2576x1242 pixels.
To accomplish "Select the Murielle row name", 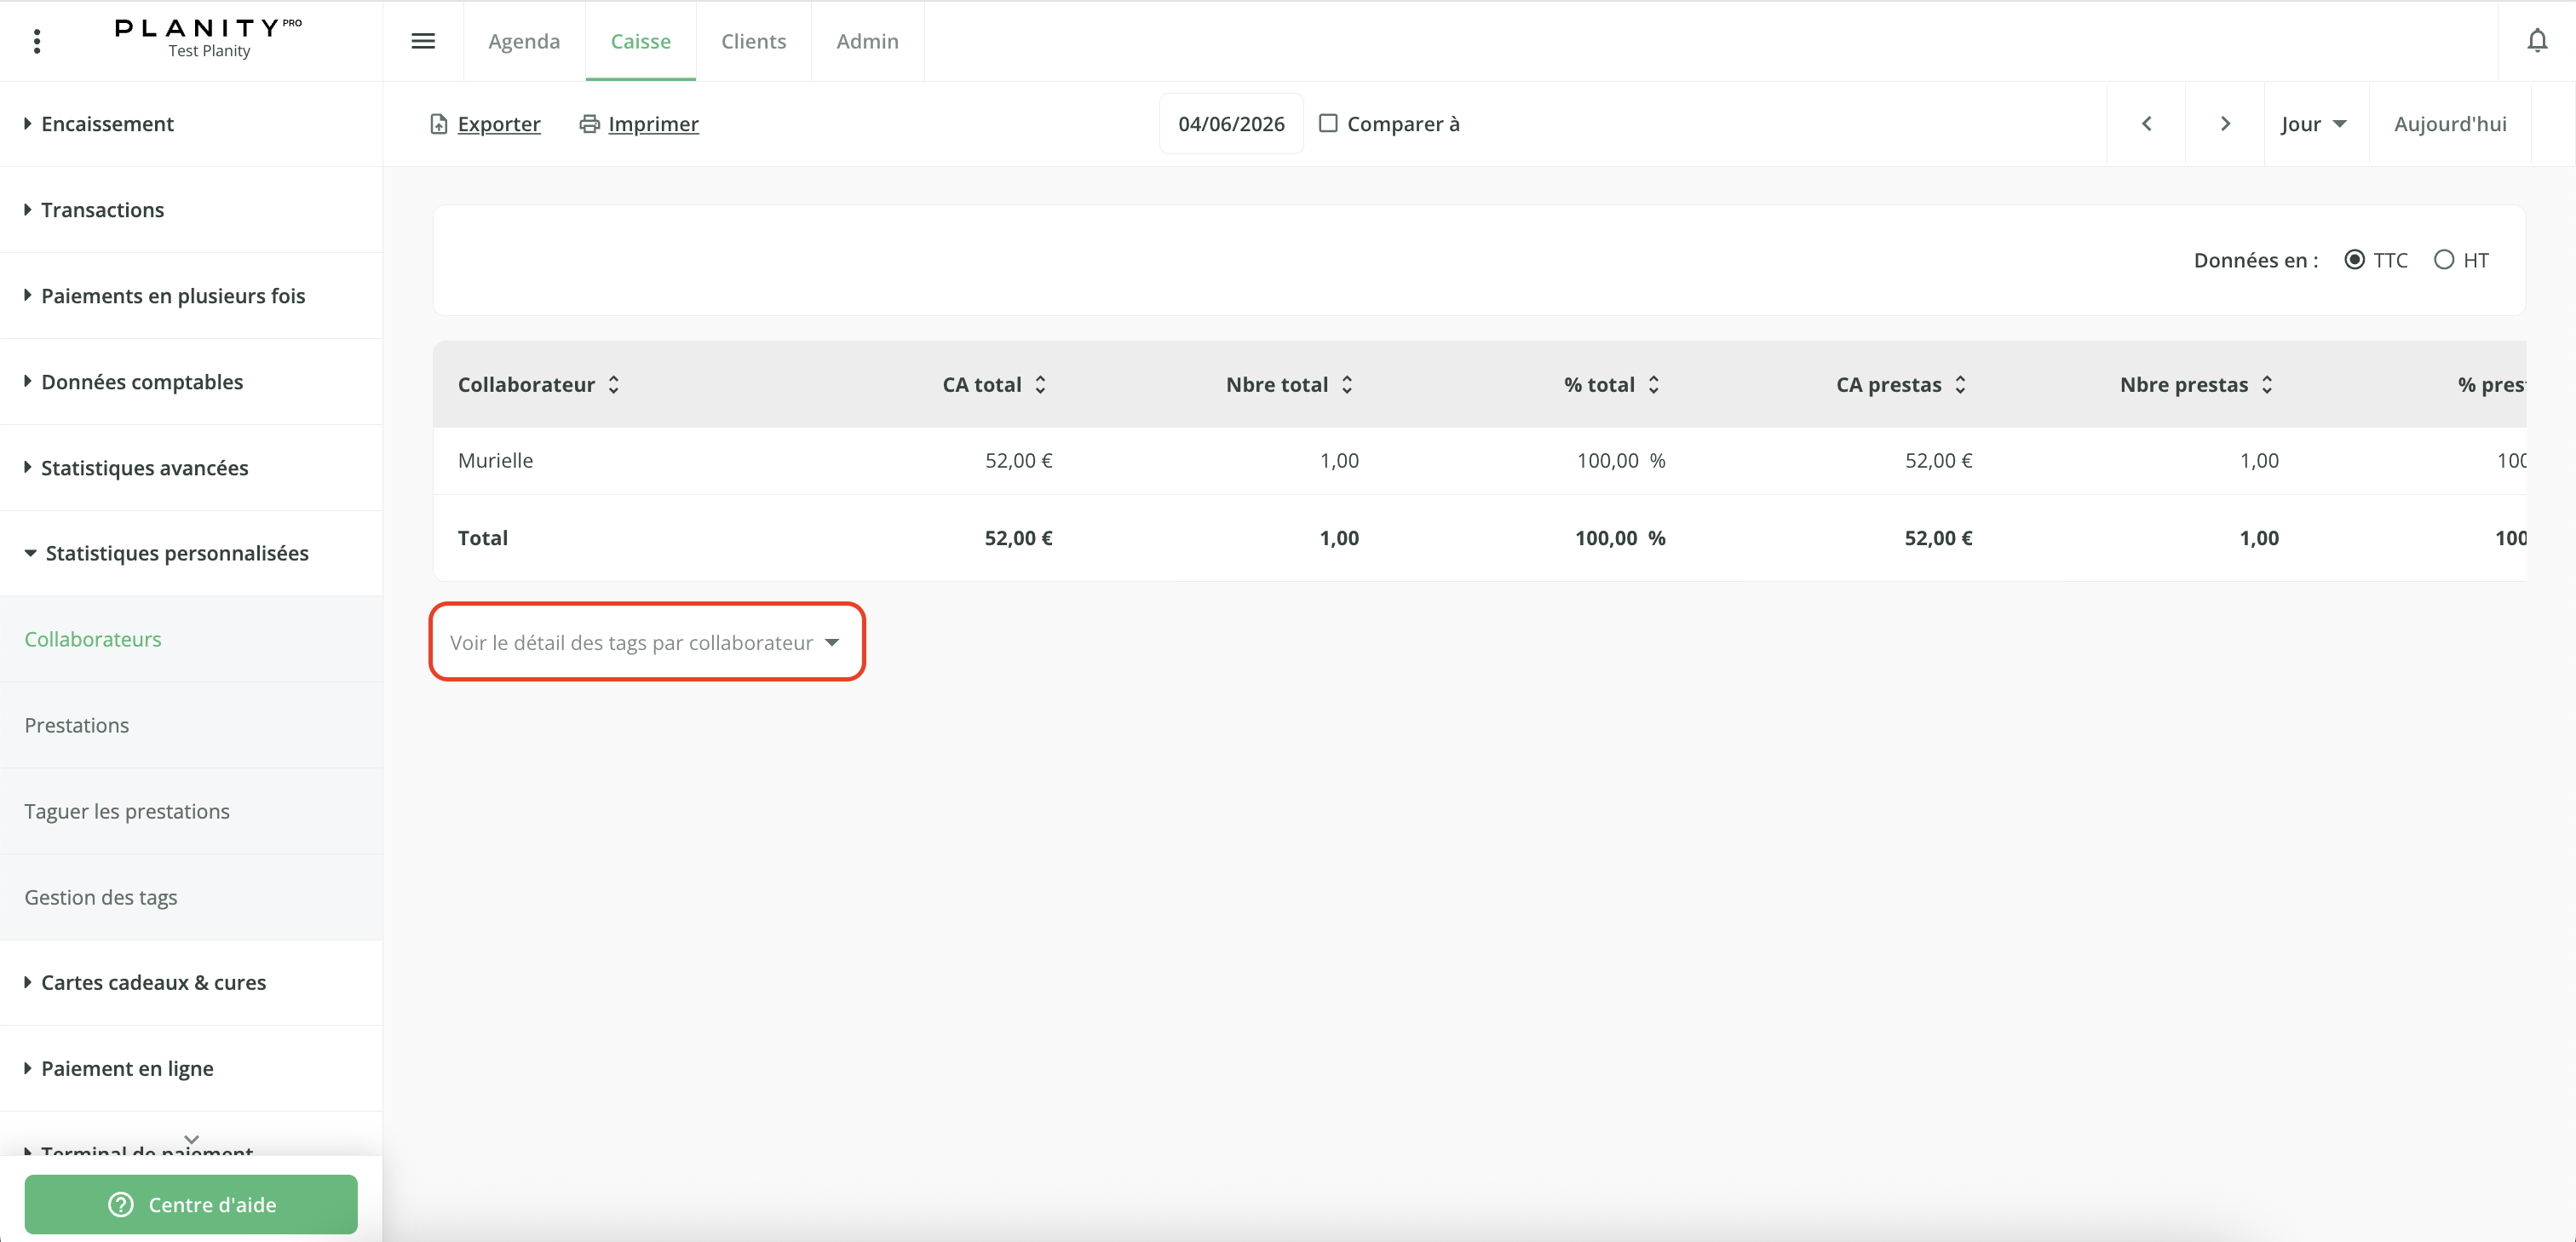I will (x=495, y=461).
